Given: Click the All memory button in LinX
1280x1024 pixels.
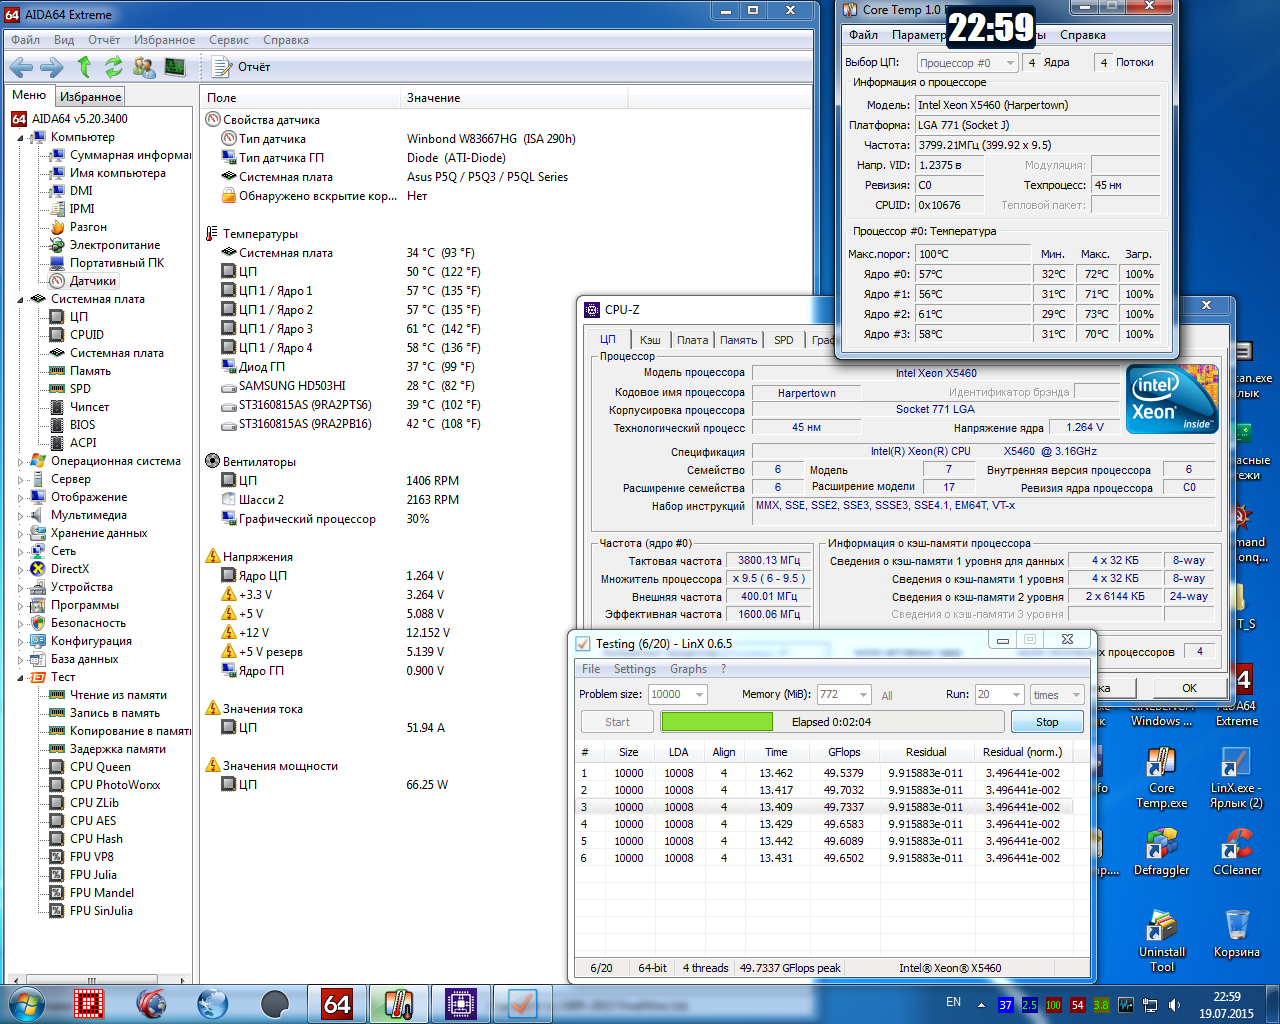Looking at the screenshot, I should [x=887, y=696].
